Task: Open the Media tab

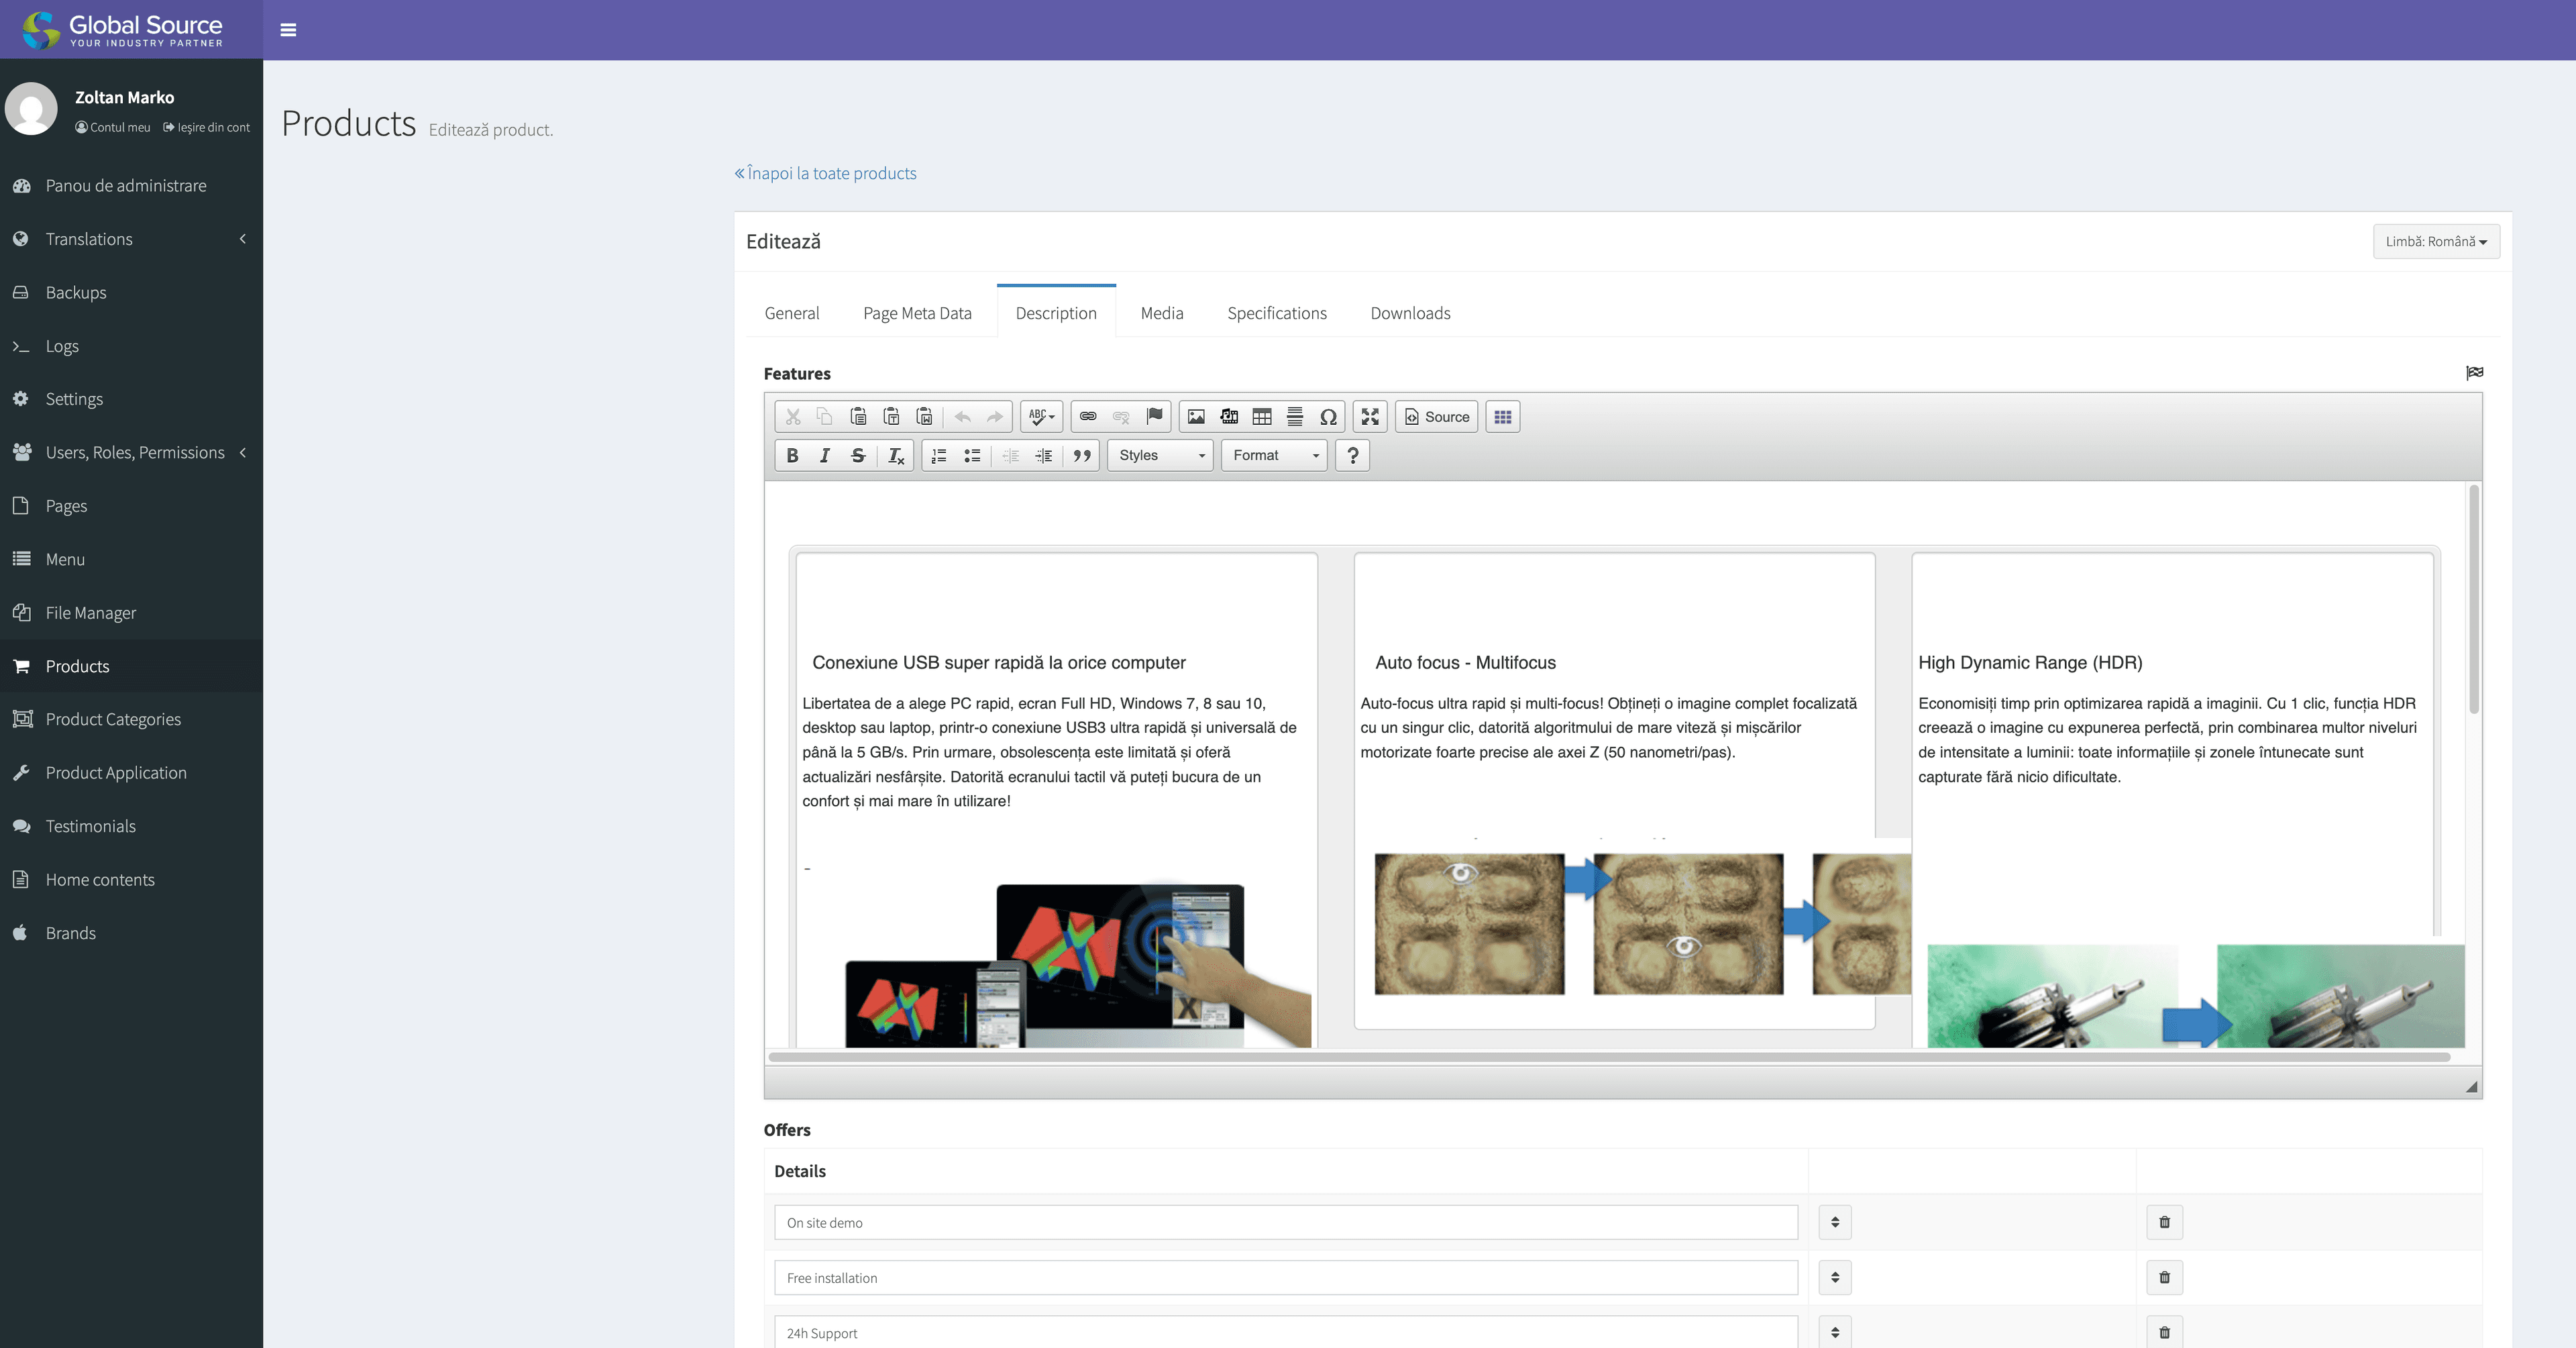Action: coord(1162,313)
